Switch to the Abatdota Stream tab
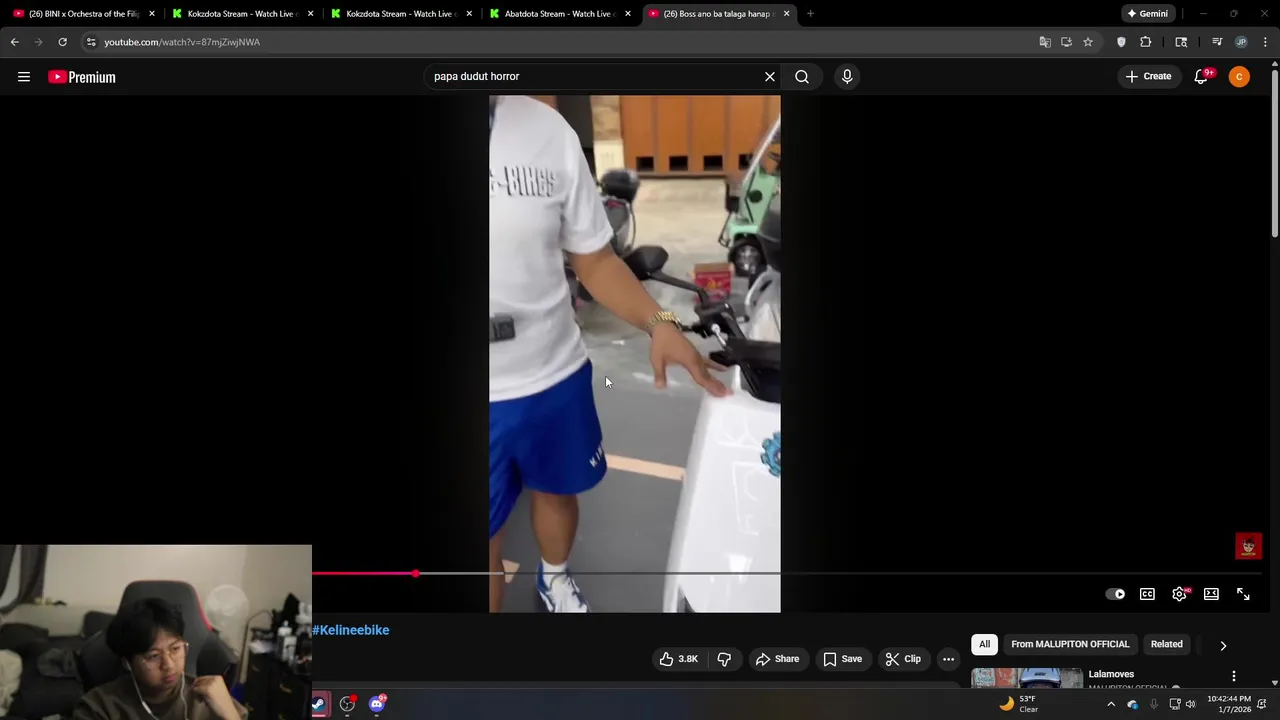Viewport: 1280px width, 720px height. [x=560, y=14]
